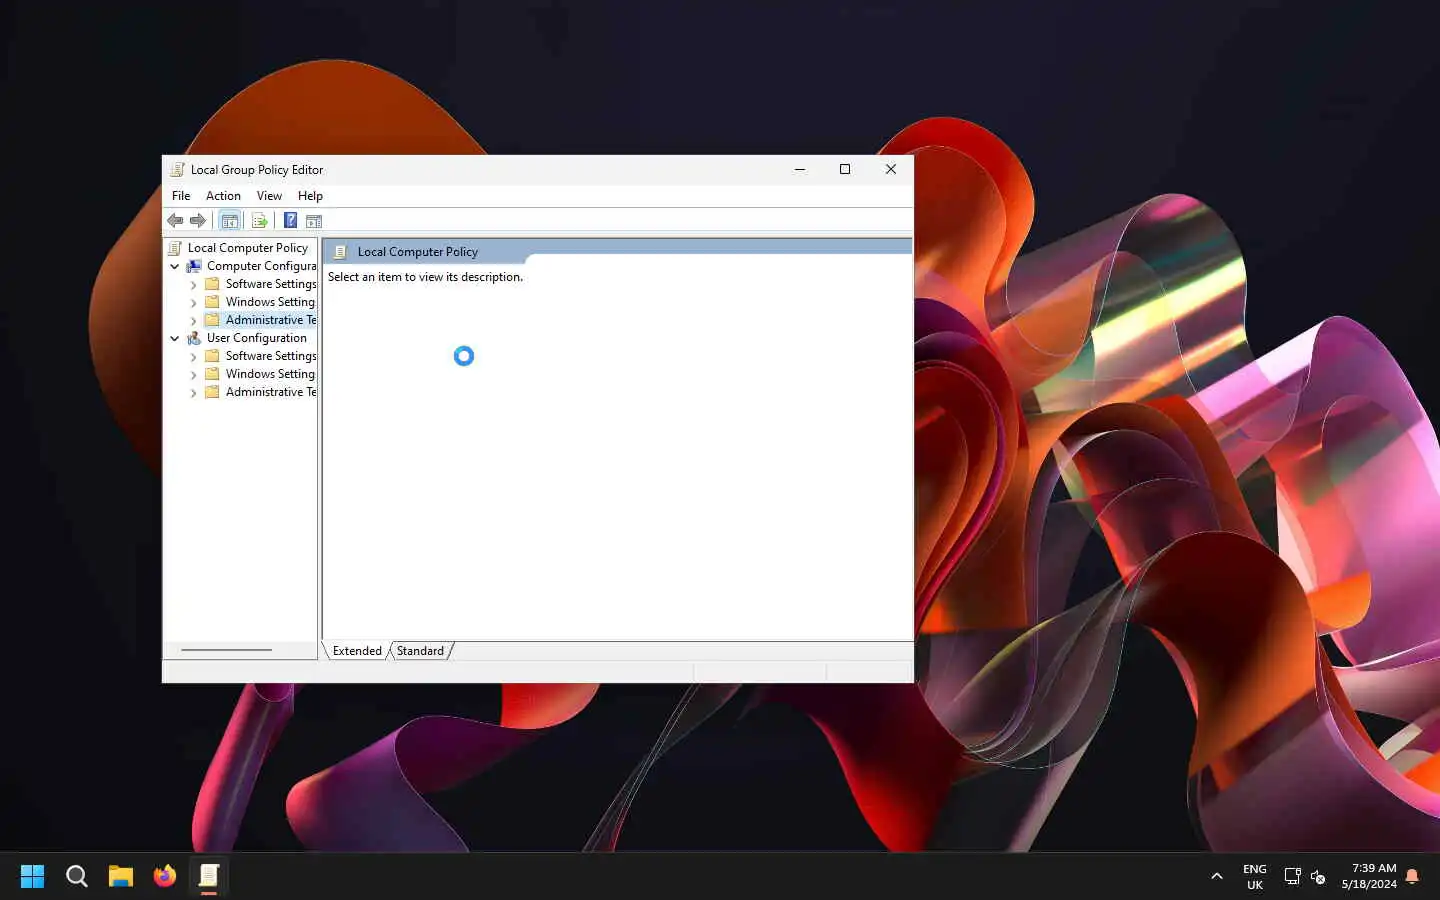The image size is (1440, 900).
Task: Minimize the Local Group Policy Editor window
Action: point(800,170)
